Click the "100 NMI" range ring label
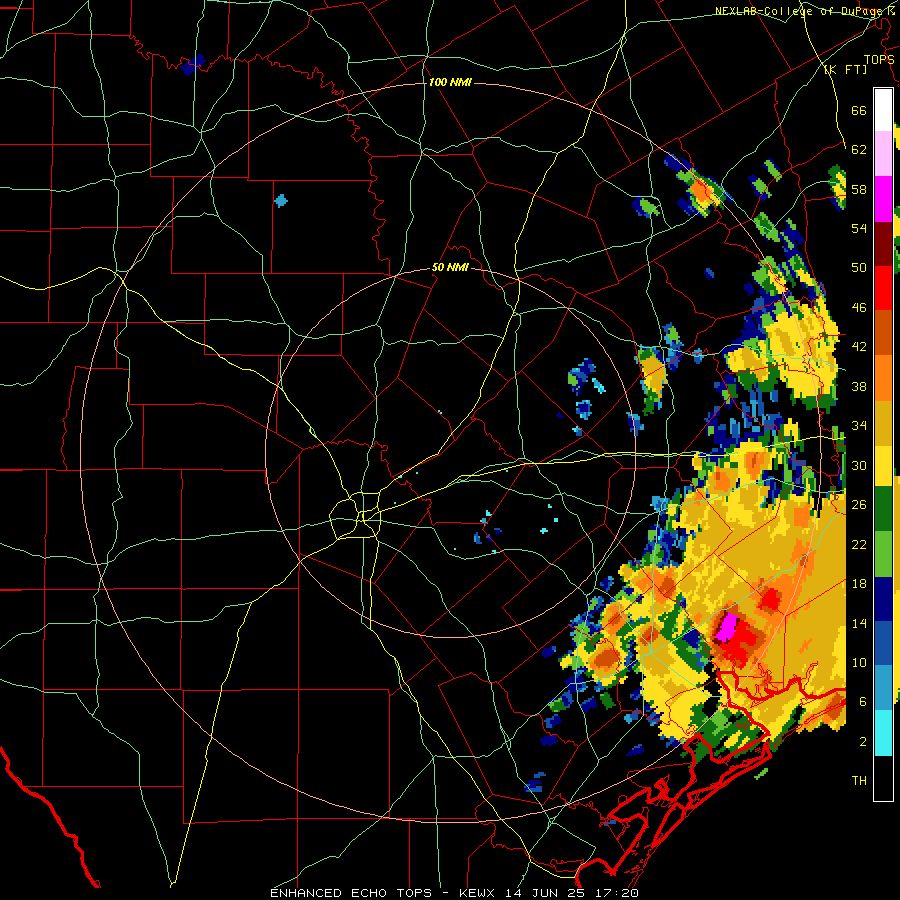 pos(450,83)
